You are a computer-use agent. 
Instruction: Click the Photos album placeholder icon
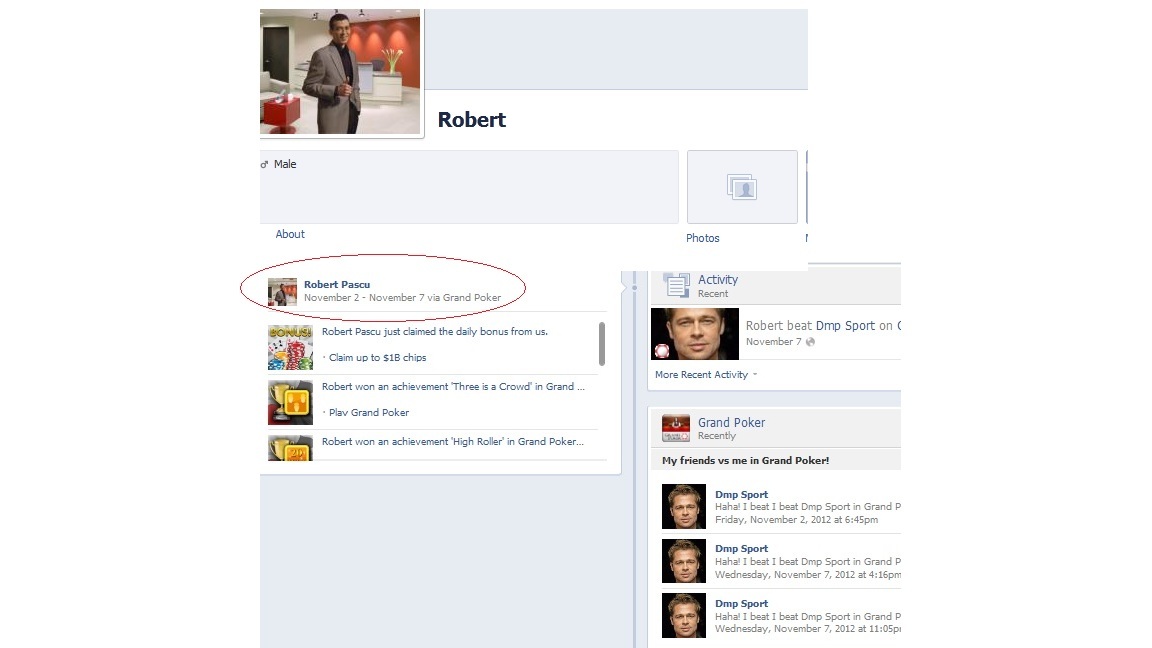[x=742, y=187]
